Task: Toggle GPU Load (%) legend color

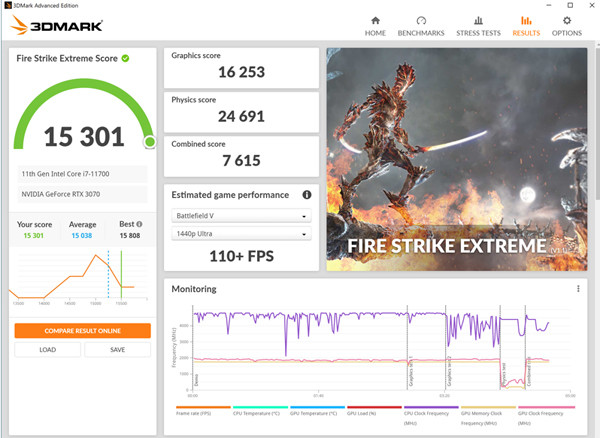Action: (x=374, y=407)
